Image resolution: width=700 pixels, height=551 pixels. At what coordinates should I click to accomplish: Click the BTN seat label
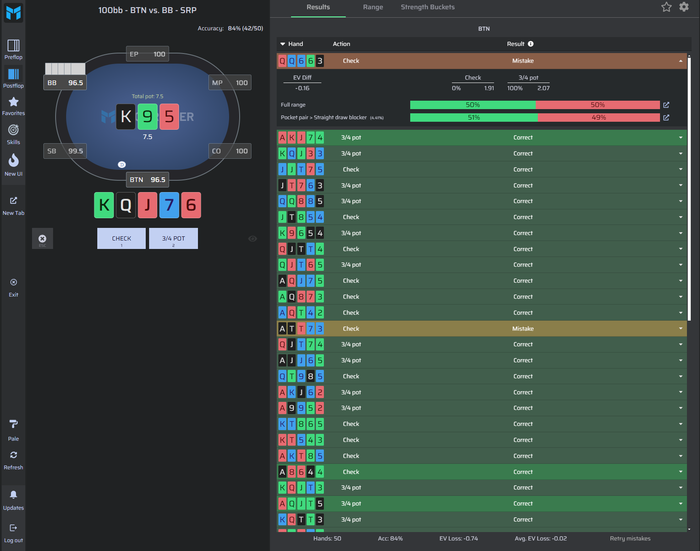point(147,179)
